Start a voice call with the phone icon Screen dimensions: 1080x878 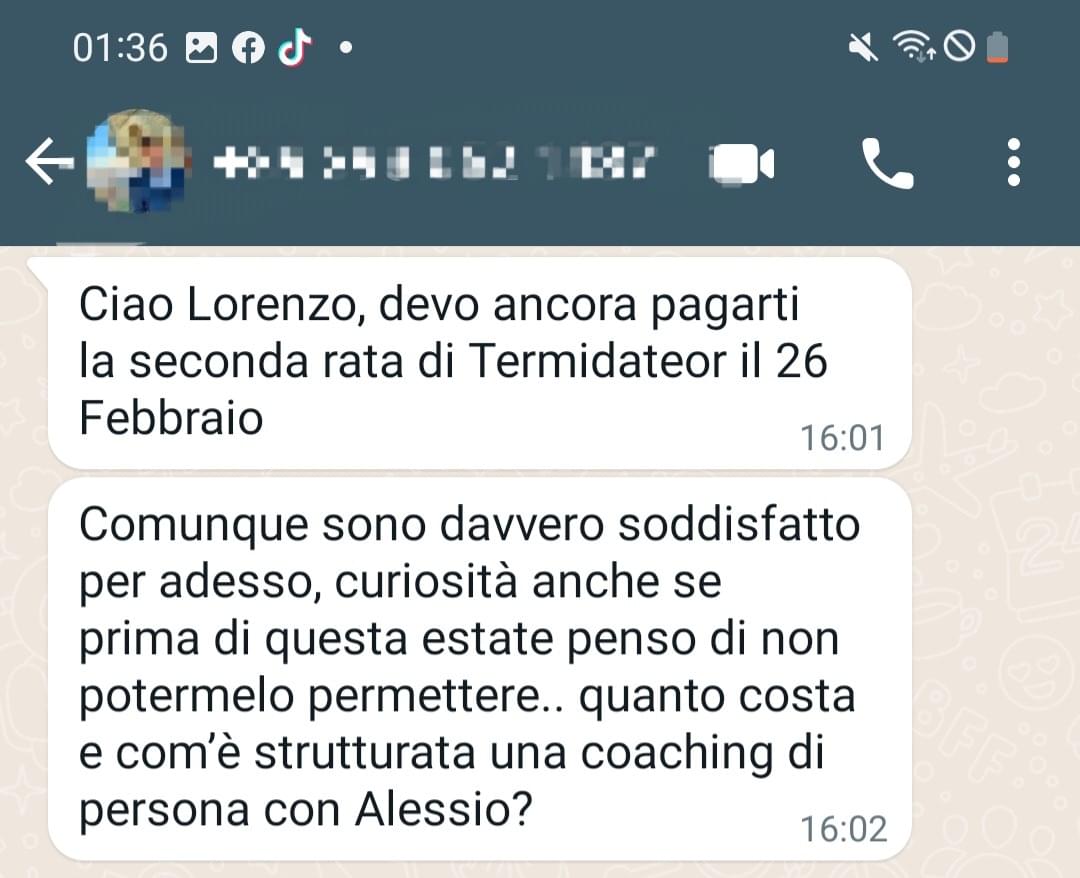pos(888,163)
